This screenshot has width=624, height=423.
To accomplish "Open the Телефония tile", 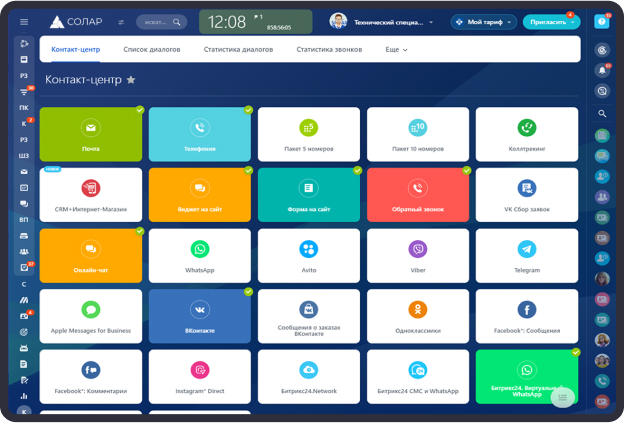I will [x=200, y=135].
